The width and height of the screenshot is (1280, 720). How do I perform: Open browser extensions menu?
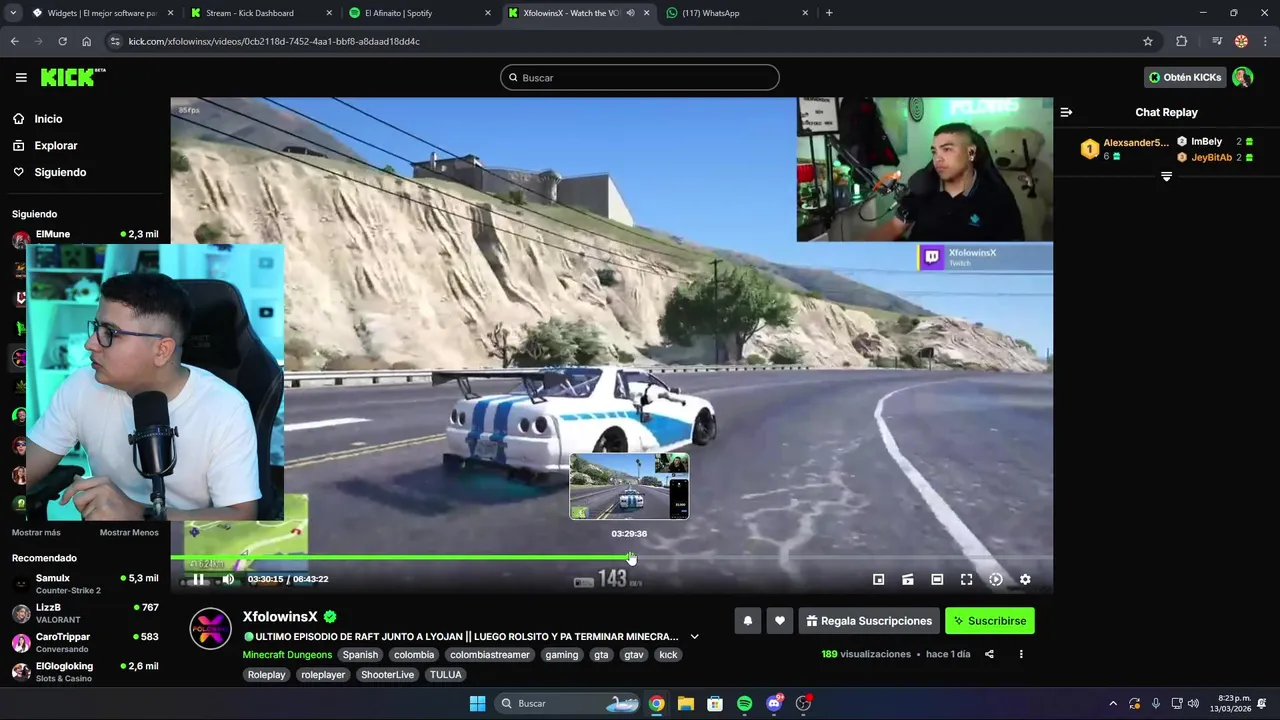click(x=1182, y=41)
